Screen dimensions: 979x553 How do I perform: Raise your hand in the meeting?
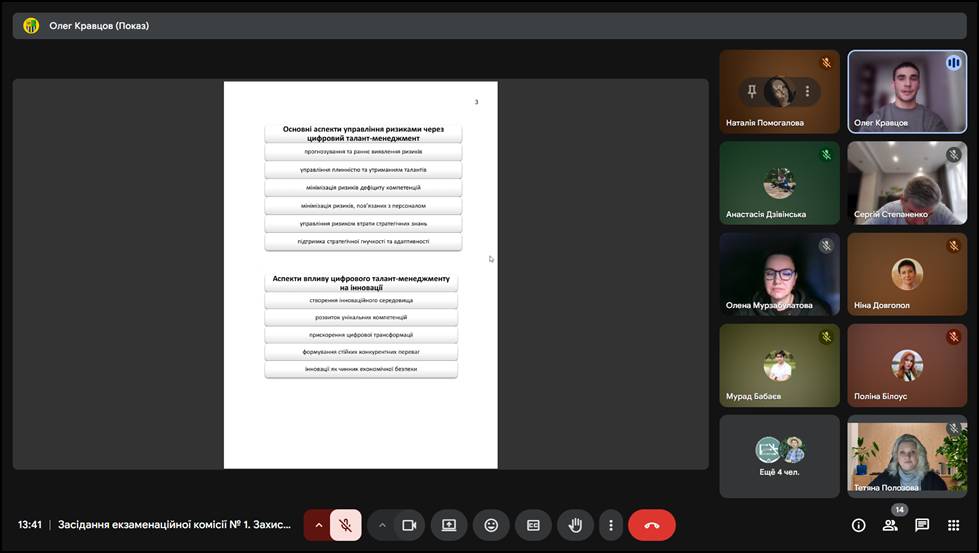tap(575, 525)
